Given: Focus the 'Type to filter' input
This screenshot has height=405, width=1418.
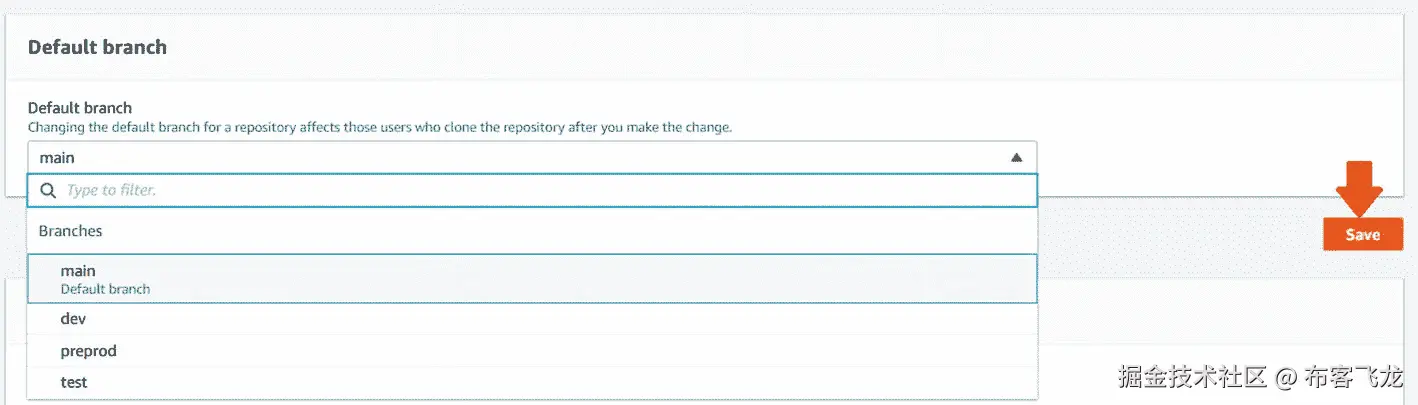Looking at the screenshot, I should pyautogui.click(x=540, y=190).
